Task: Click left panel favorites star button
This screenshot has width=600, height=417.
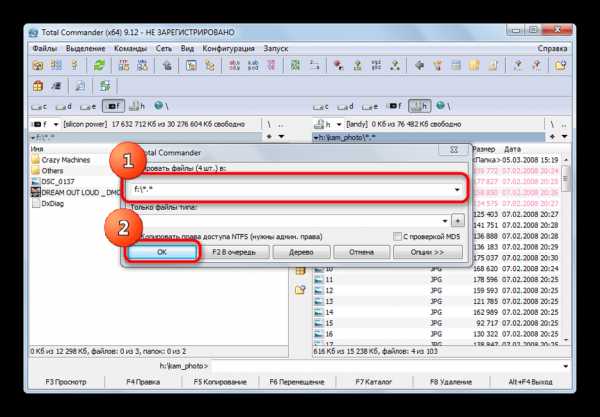Action: point(269,137)
